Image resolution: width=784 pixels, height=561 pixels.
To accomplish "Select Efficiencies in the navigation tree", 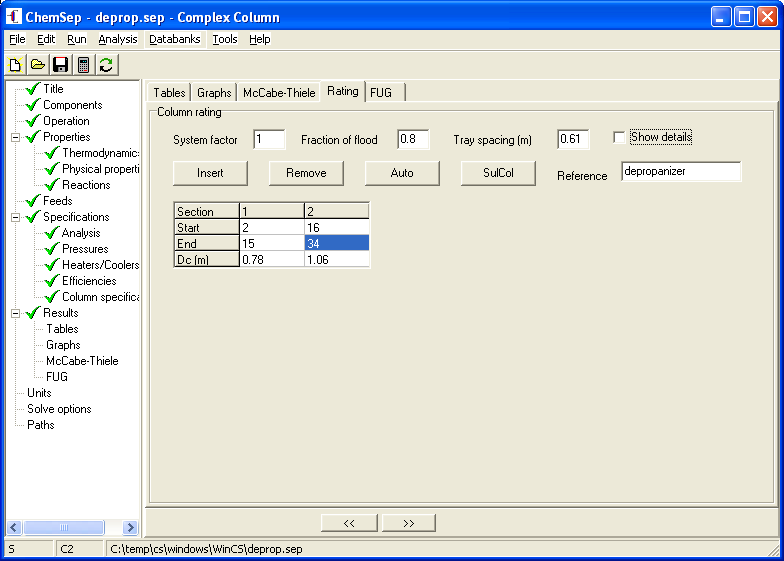I will (x=89, y=281).
